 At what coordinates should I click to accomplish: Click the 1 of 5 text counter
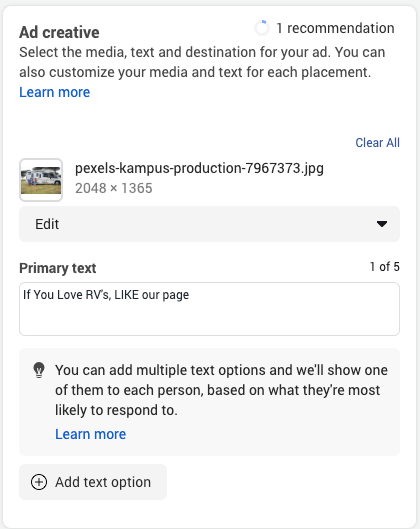[x=385, y=267]
